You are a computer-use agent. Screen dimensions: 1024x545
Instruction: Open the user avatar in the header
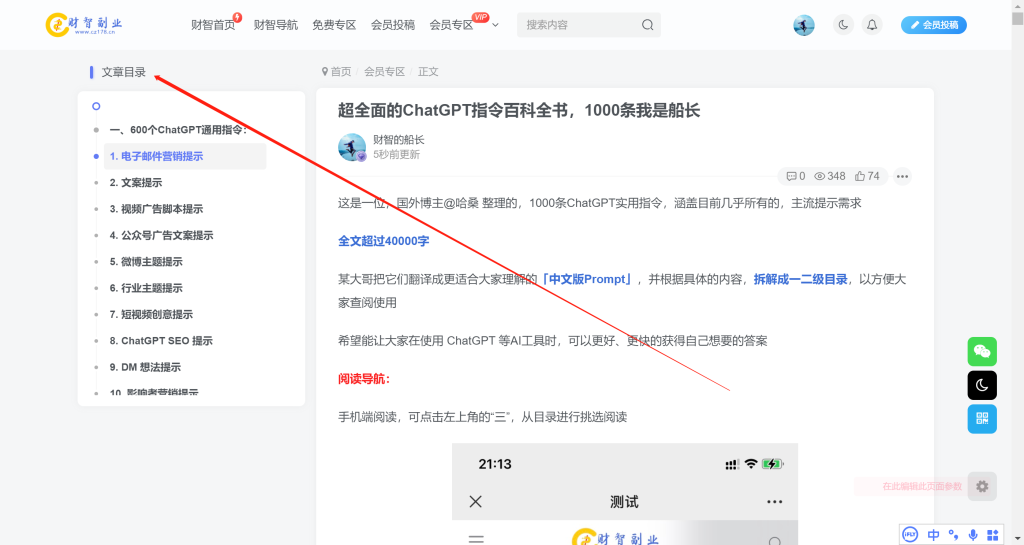(x=804, y=25)
